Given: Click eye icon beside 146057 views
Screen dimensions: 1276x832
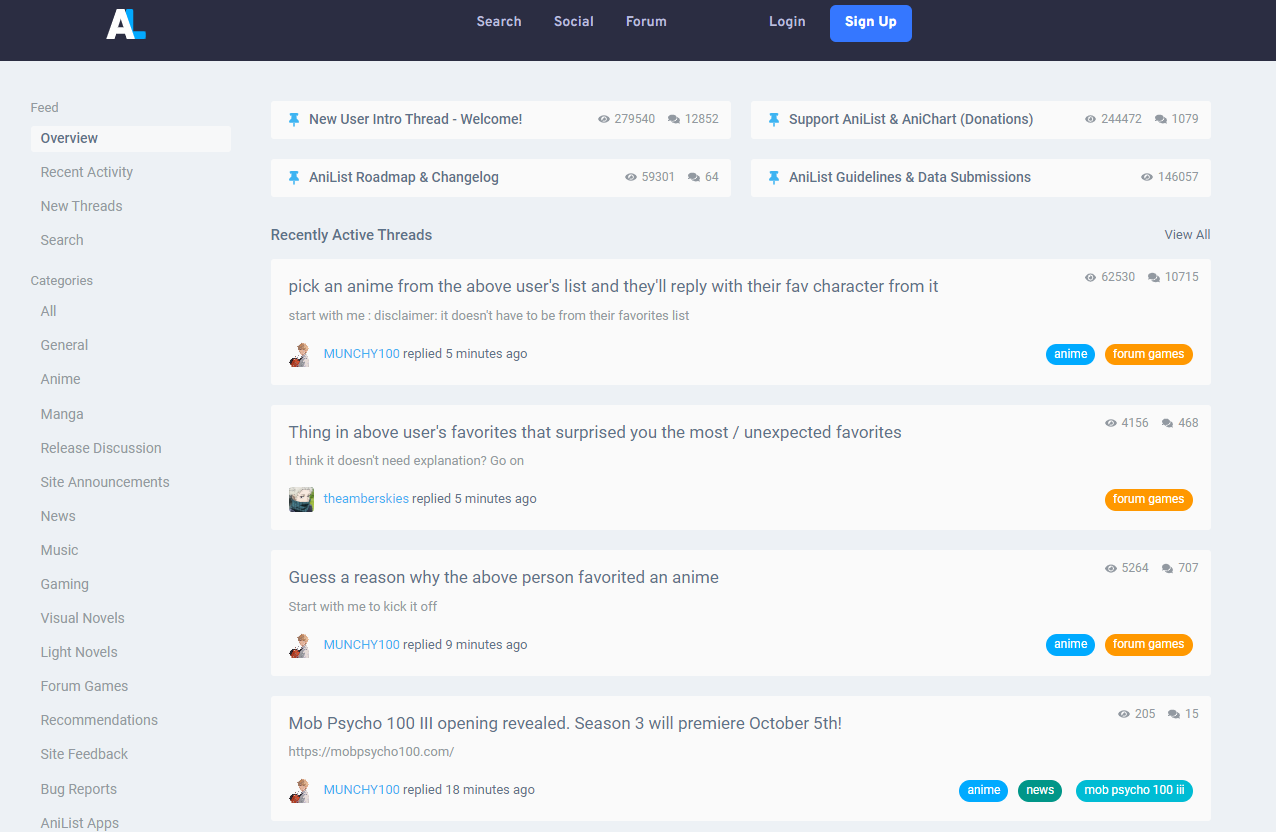Looking at the screenshot, I should pyautogui.click(x=1147, y=177).
